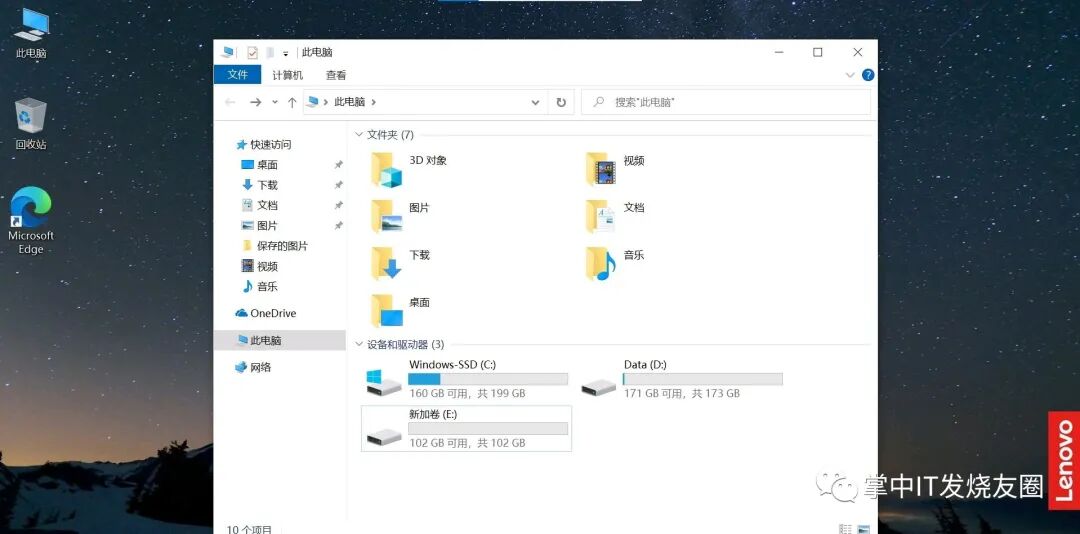Click the 下载 pin icon in quick access
The image size is (1080, 534).
click(x=338, y=185)
